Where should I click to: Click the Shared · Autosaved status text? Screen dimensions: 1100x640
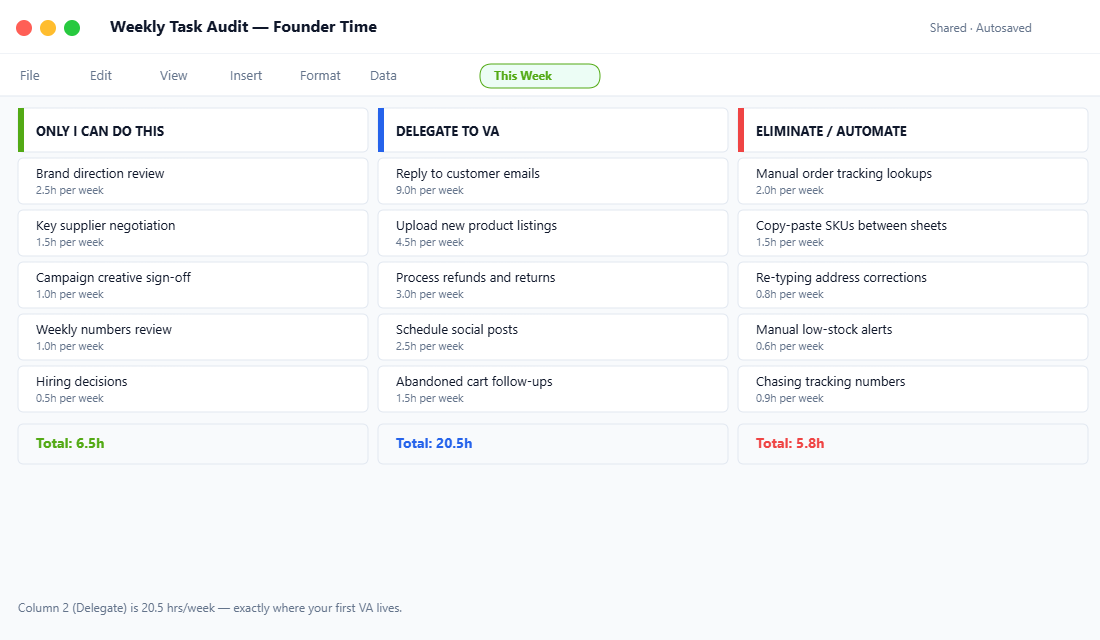click(x=980, y=28)
